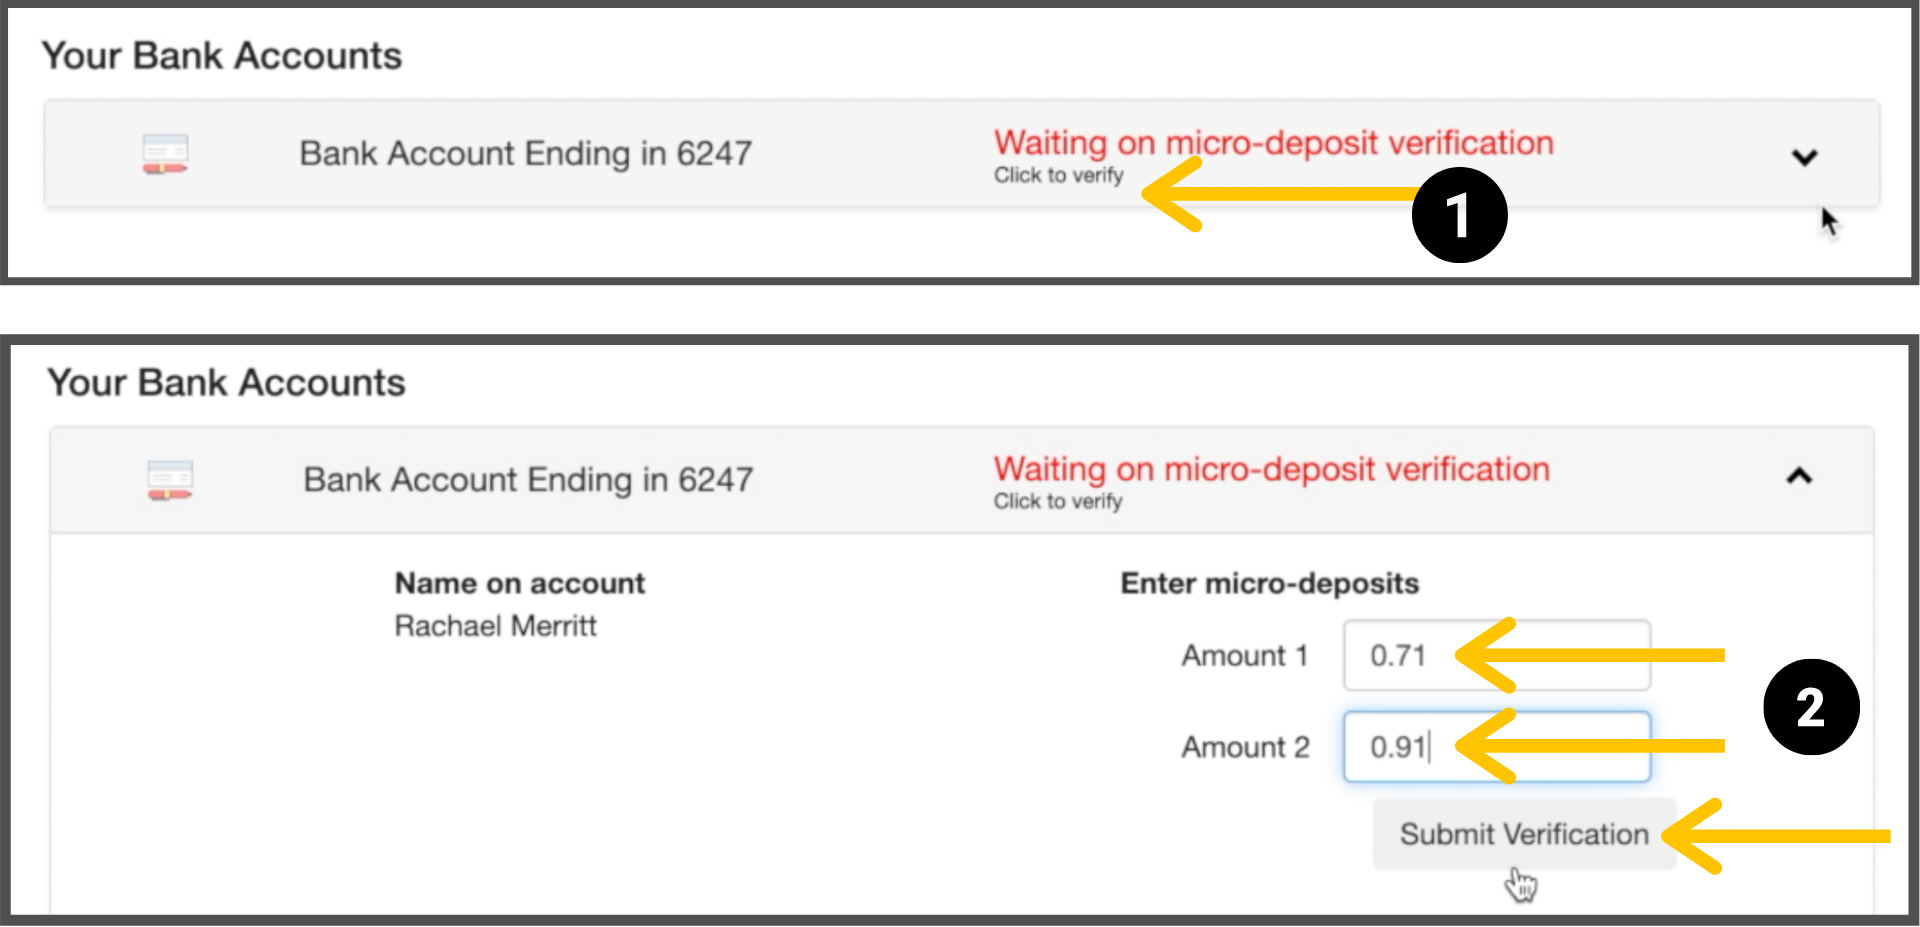Click the account holder name Rachael Merritt
This screenshot has height=927, width=1920.
tap(495, 626)
